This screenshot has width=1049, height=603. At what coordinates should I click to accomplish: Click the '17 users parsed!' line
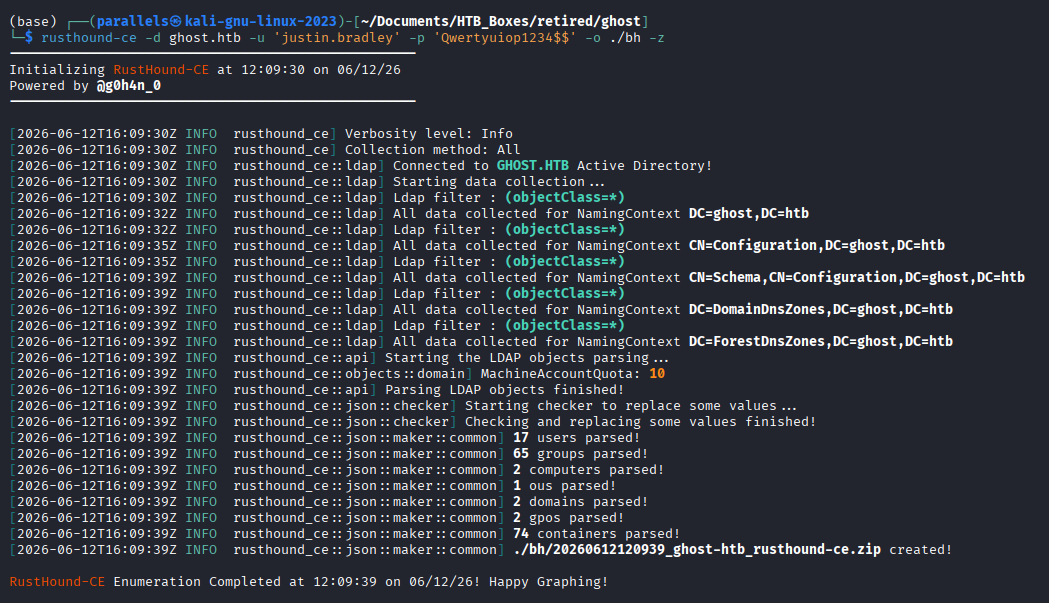(577, 438)
